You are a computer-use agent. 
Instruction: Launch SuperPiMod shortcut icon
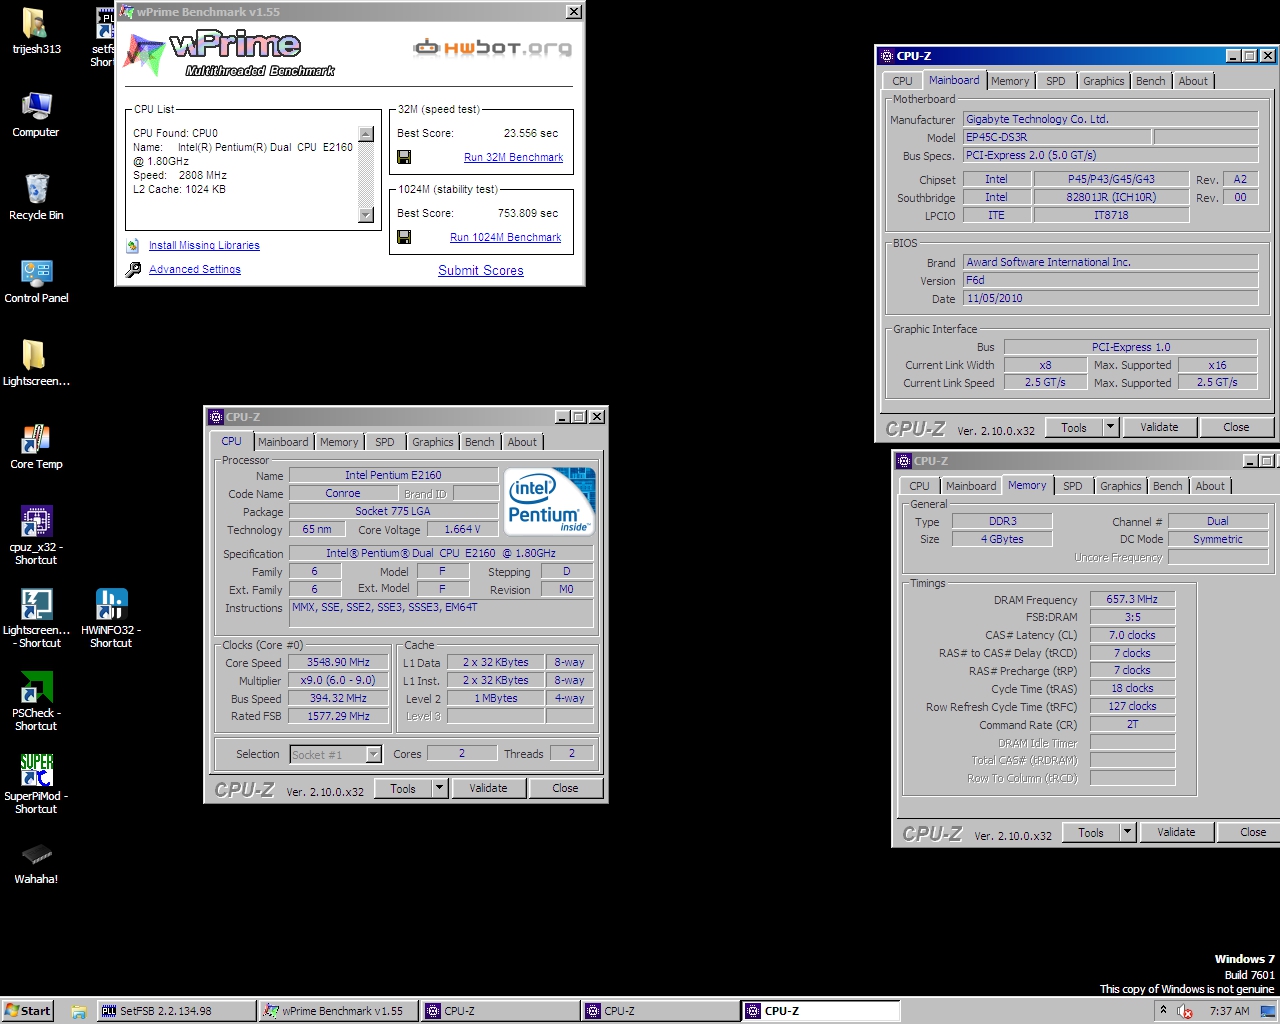36,784
